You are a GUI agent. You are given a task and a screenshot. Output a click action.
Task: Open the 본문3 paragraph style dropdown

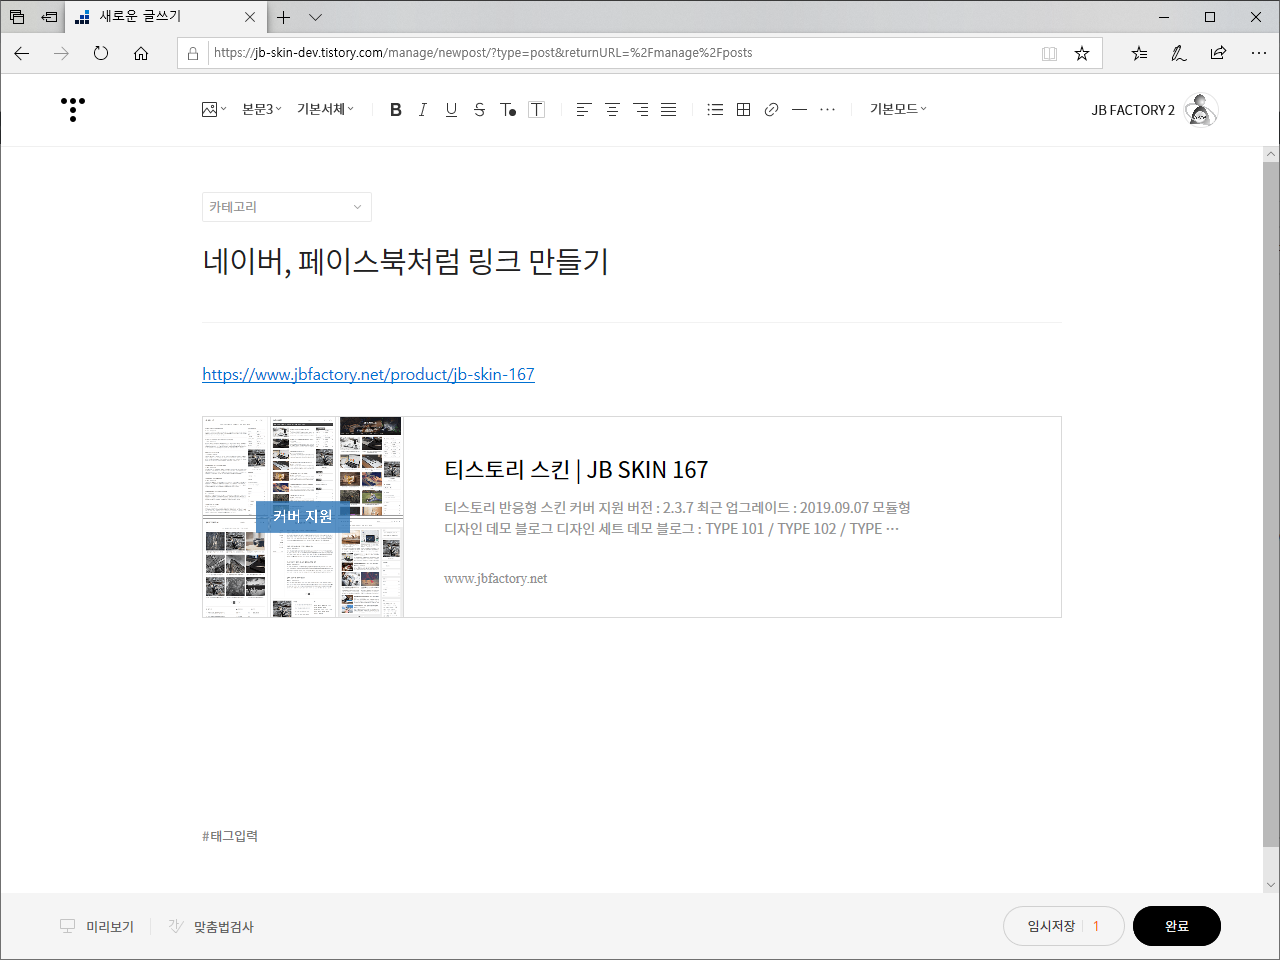[x=262, y=109]
